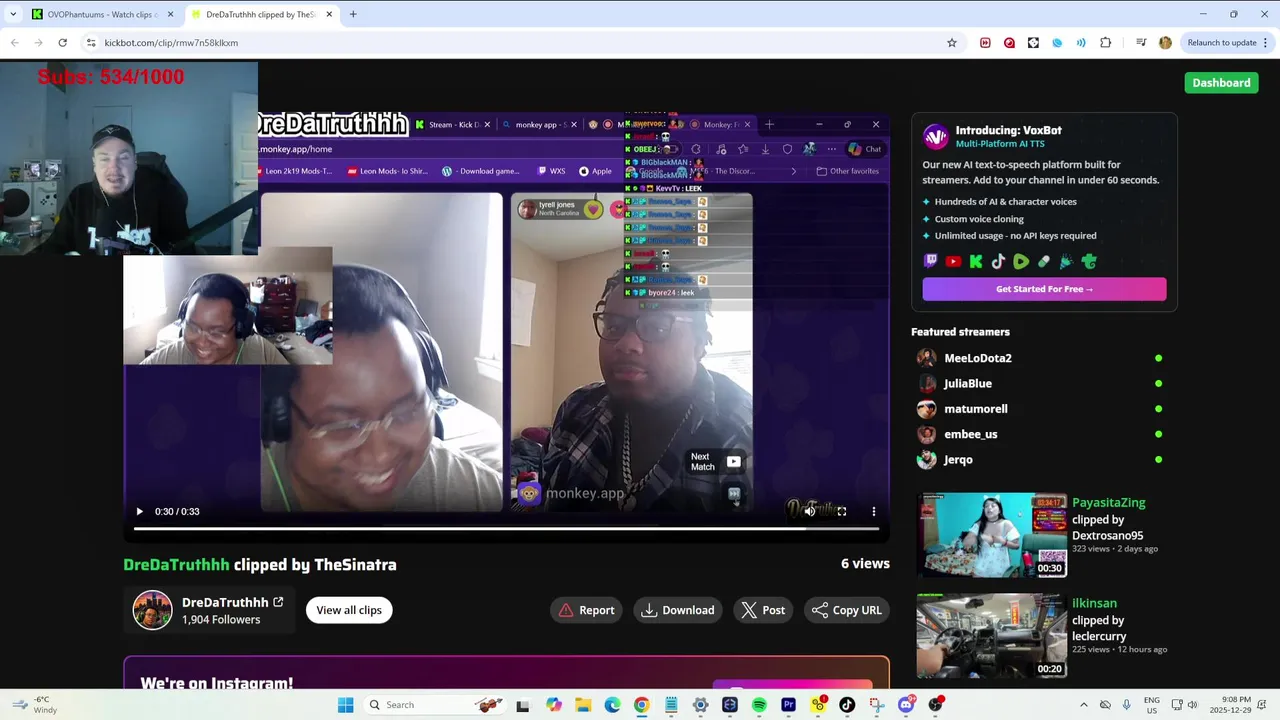Image resolution: width=1280 pixels, height=720 pixels.
Task: Select the DreDaTruthhh clipped browser tab
Action: pyautogui.click(x=260, y=14)
